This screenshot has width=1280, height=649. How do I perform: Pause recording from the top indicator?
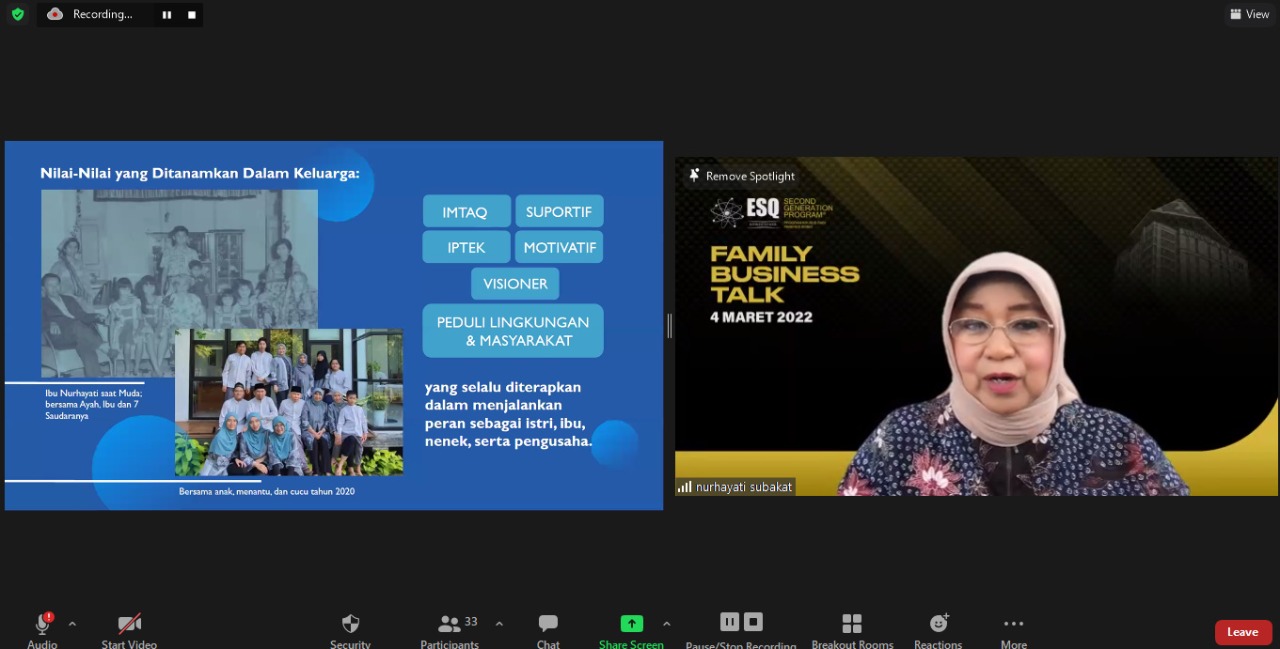167,15
